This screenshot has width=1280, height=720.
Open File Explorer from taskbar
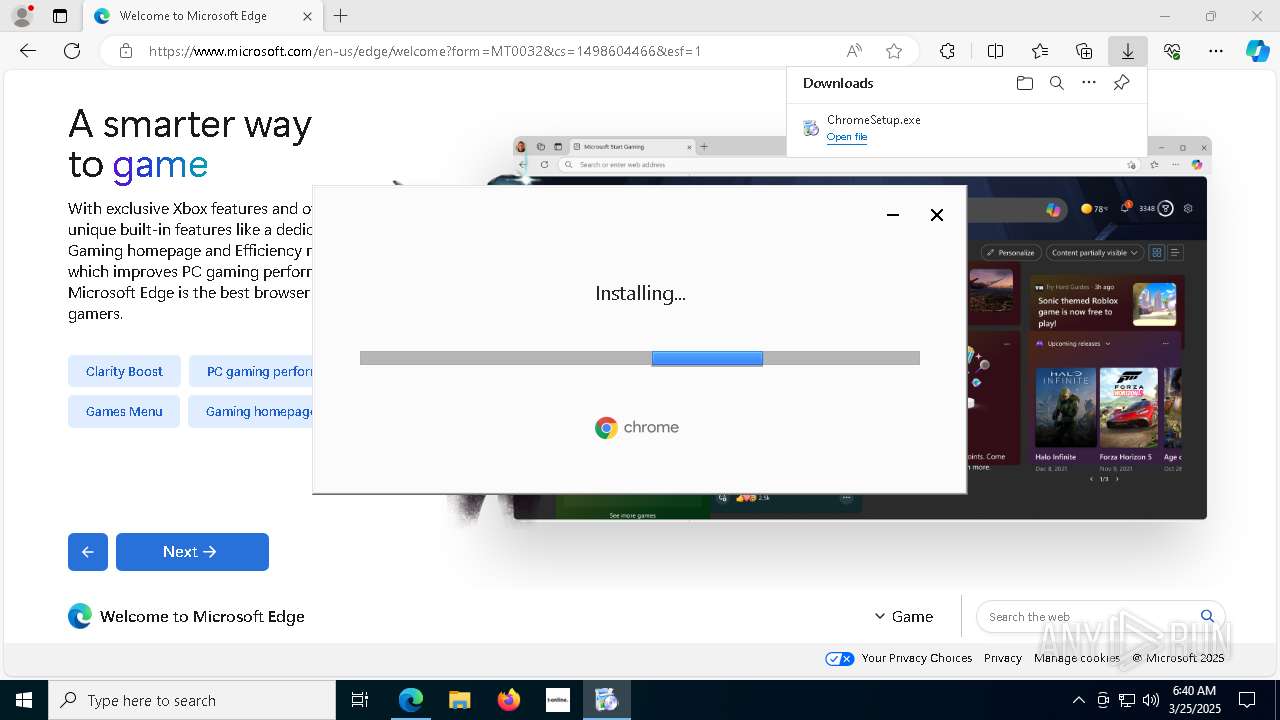(x=459, y=700)
